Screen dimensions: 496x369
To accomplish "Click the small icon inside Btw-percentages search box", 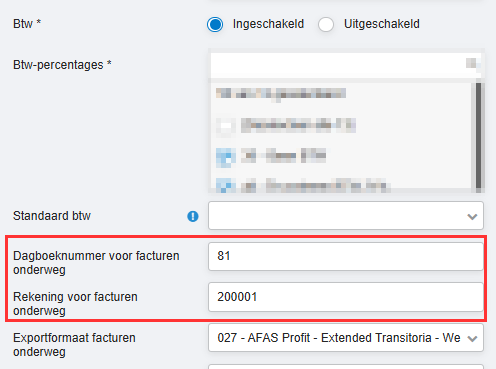I will pyautogui.click(x=471, y=63).
